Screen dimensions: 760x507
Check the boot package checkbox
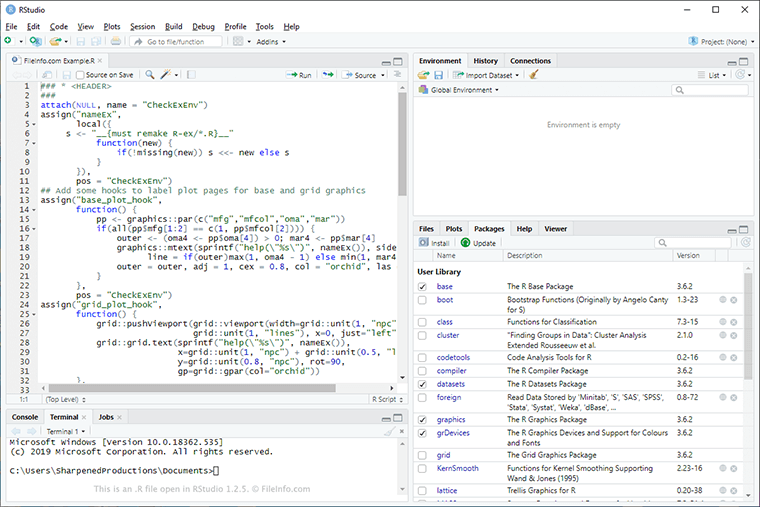tap(423, 300)
